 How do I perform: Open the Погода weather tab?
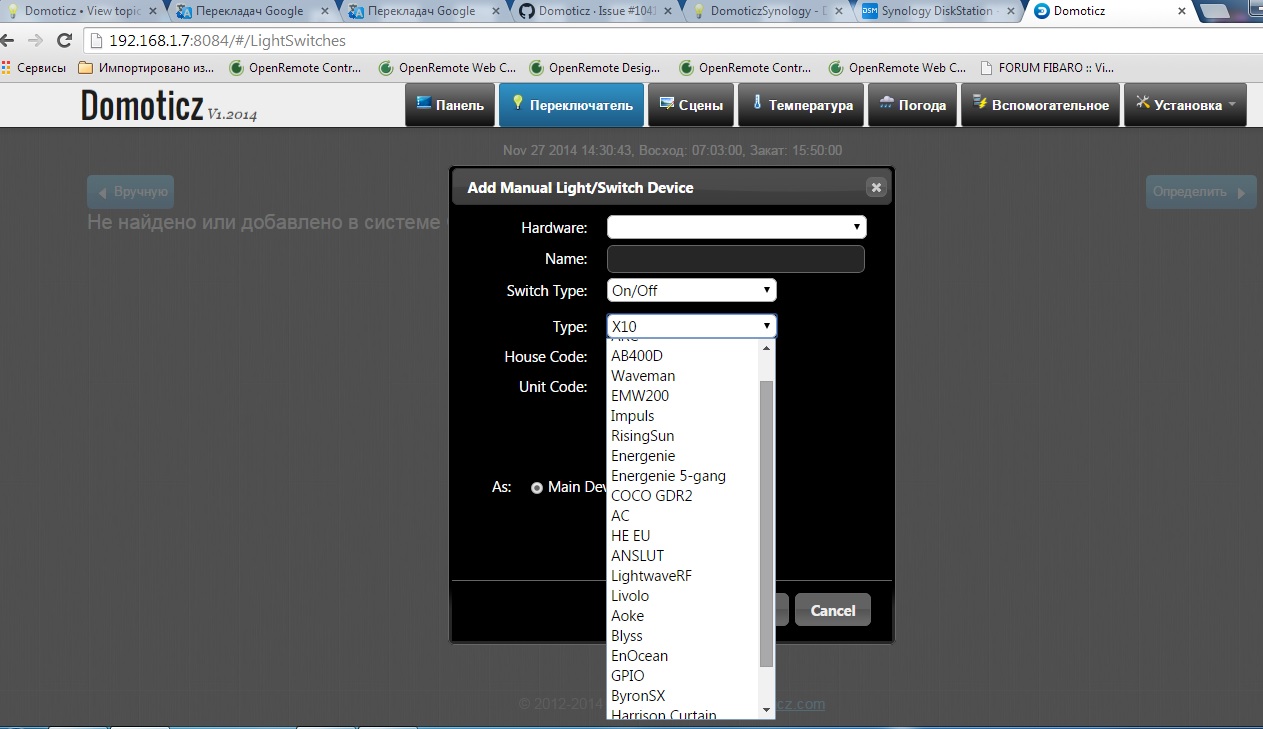[912, 105]
